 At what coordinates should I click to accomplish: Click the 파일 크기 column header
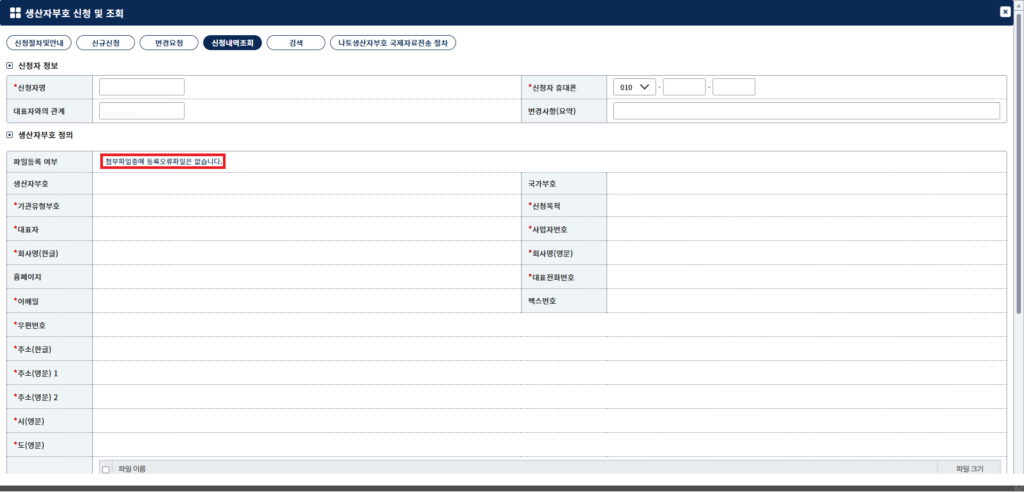(x=969, y=468)
